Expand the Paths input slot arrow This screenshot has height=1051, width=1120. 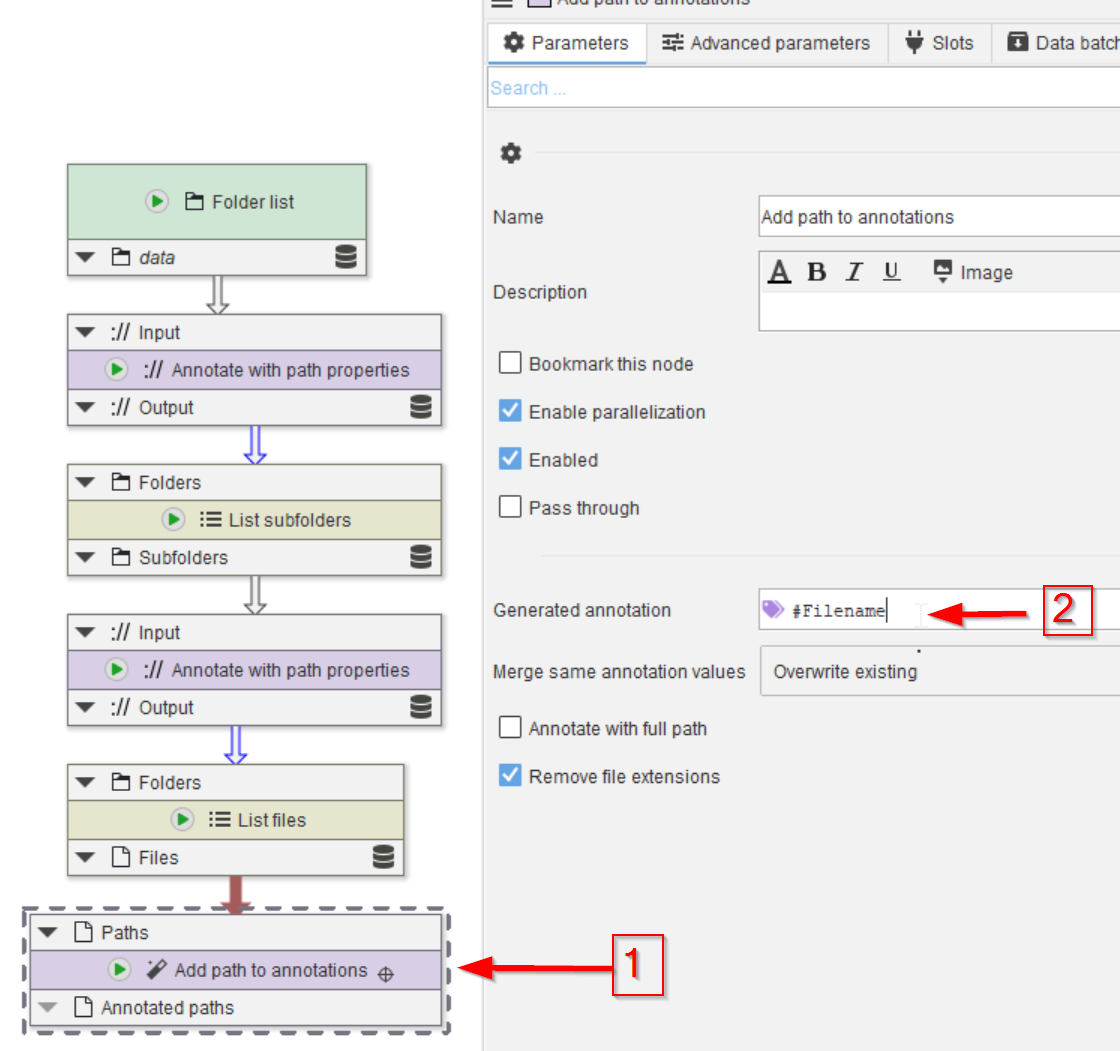[x=48, y=933]
